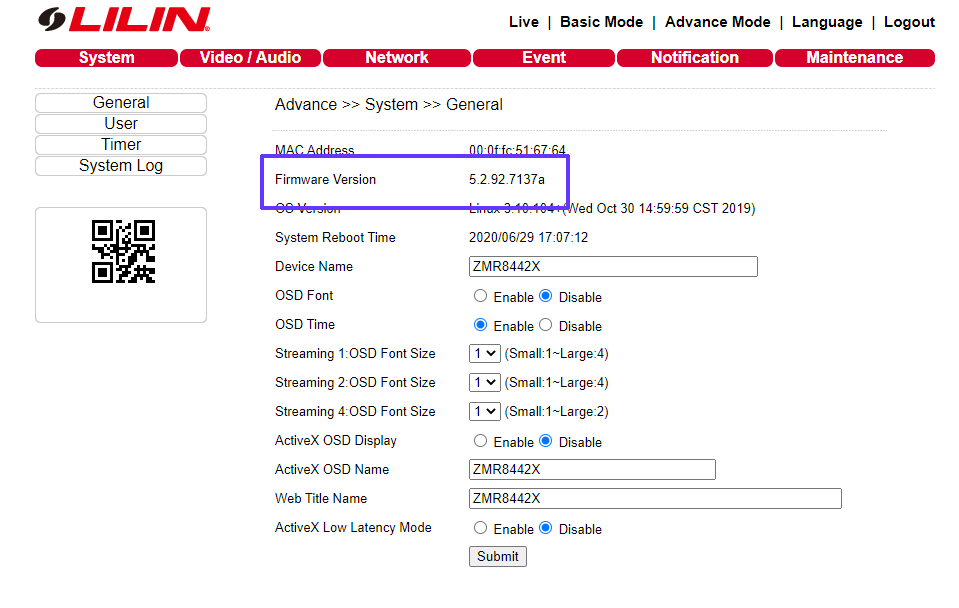Open the Maintenance tab
The width and height of the screenshot is (959, 608).
pyautogui.click(x=854, y=57)
